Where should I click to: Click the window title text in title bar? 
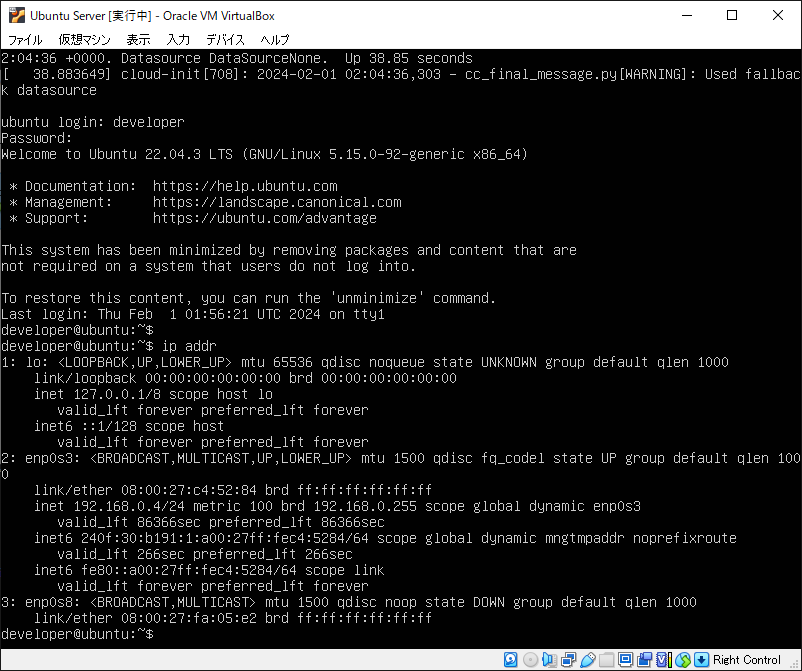pos(152,16)
